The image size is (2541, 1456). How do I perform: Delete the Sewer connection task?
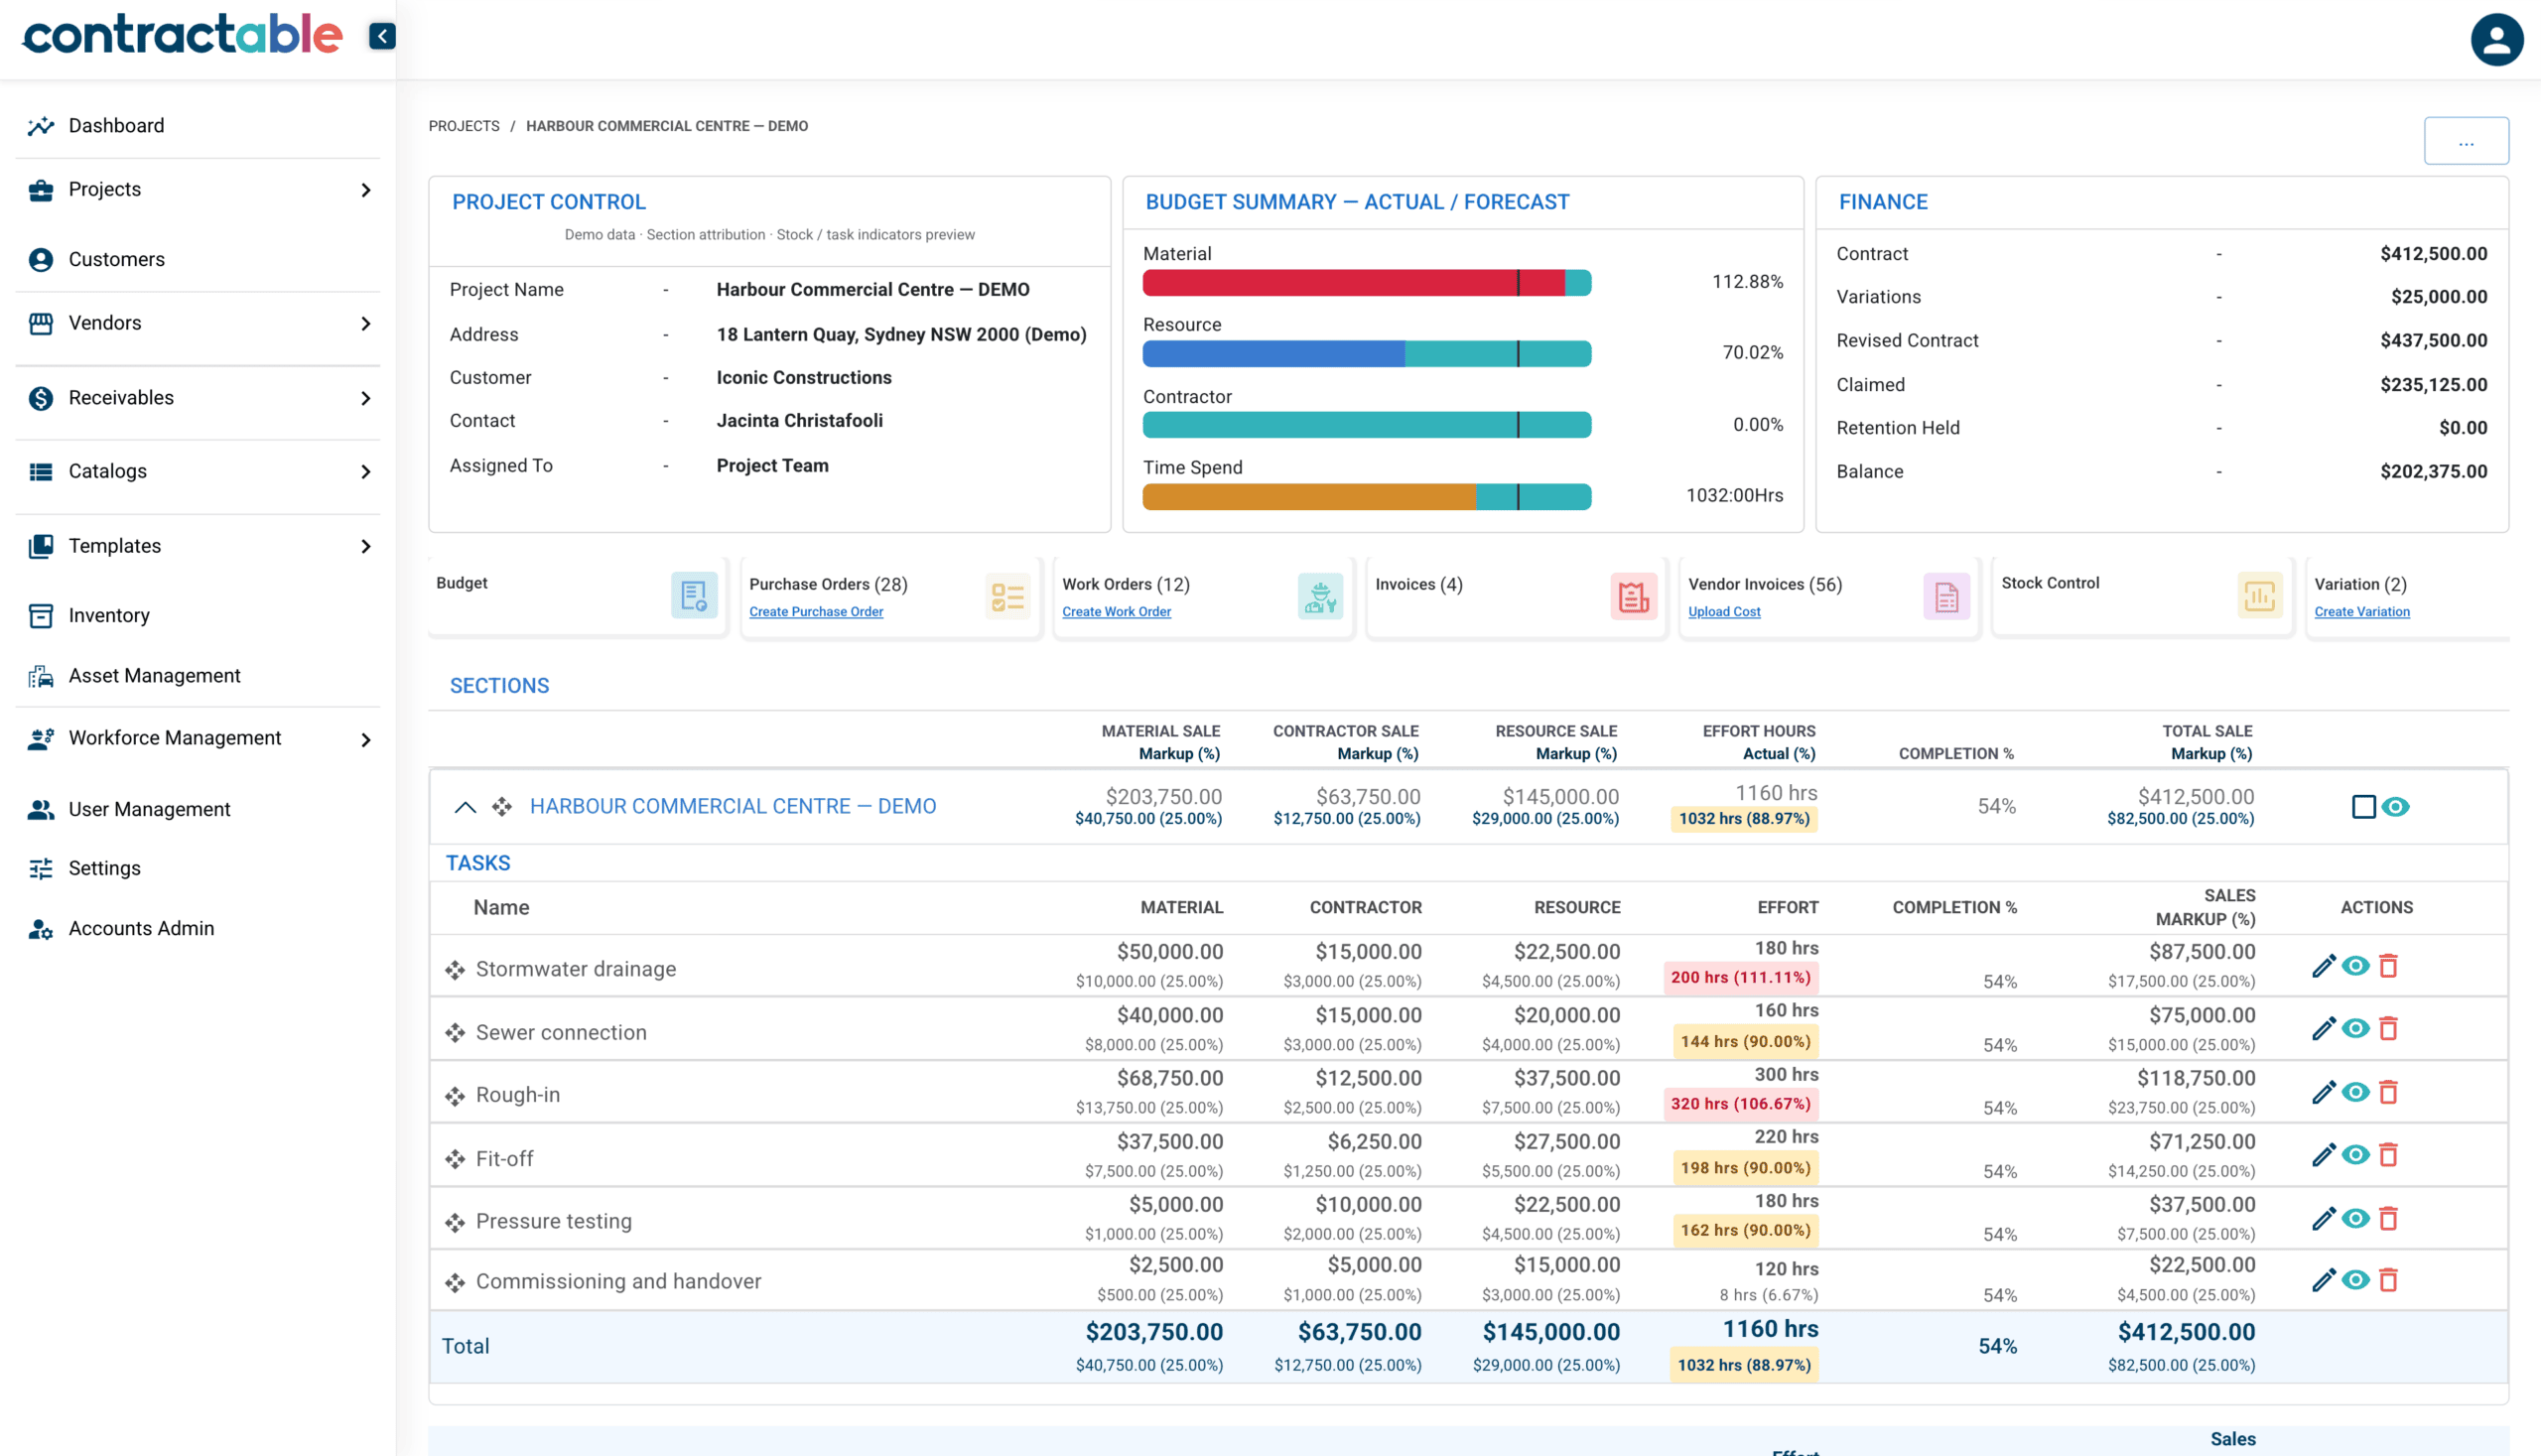coord(2388,1028)
